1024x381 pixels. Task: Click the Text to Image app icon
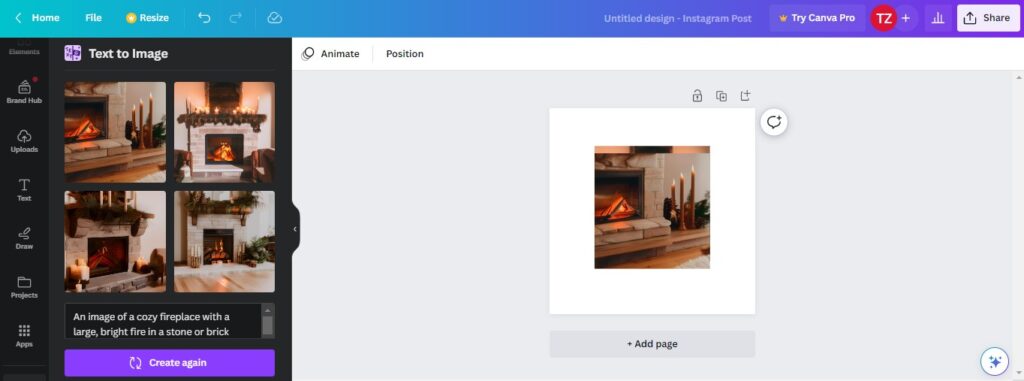pyautogui.click(x=72, y=54)
